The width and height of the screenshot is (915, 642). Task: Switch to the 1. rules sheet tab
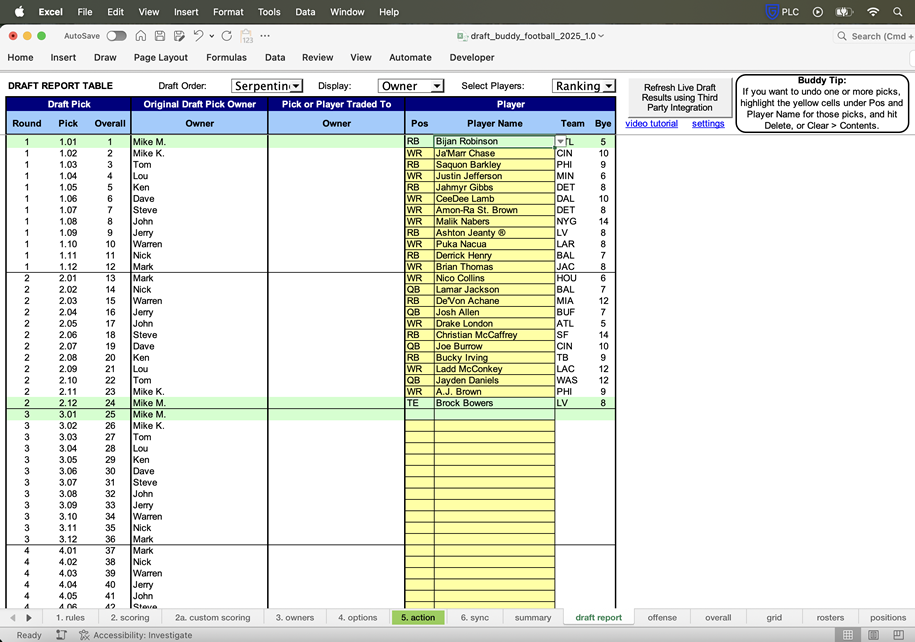70,617
